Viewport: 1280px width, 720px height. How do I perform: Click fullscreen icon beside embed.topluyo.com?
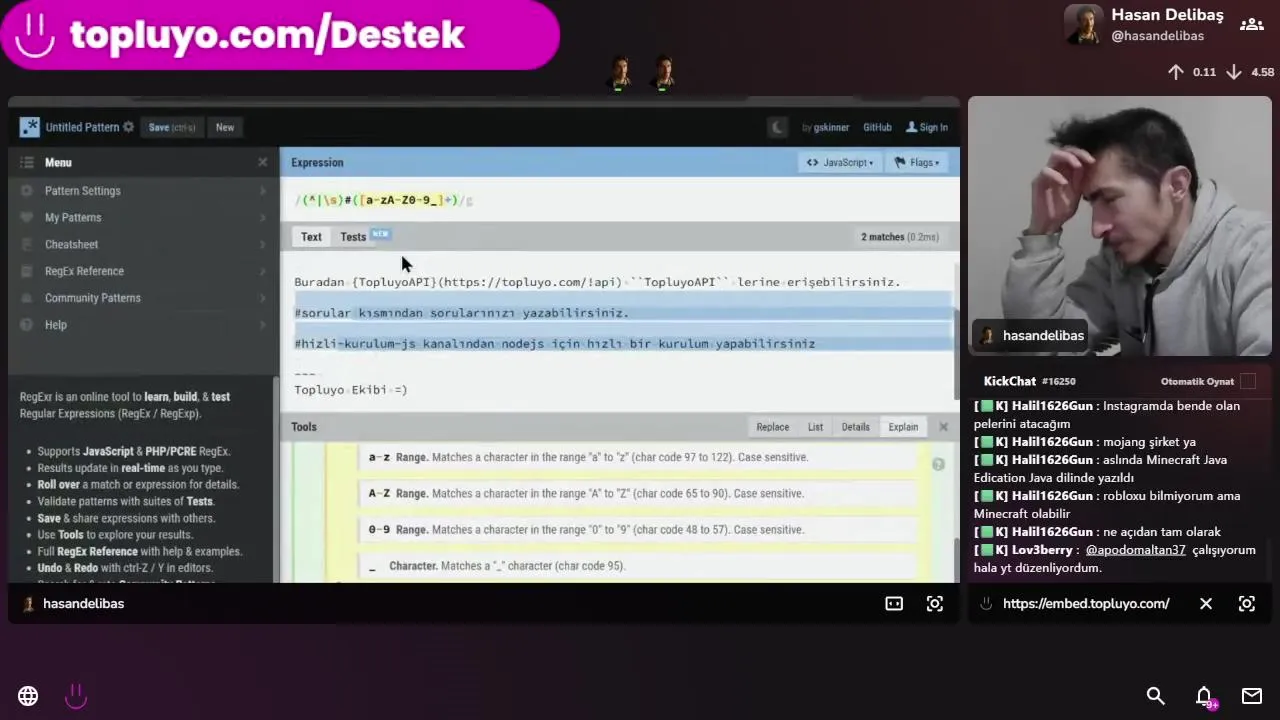pos(1247,604)
